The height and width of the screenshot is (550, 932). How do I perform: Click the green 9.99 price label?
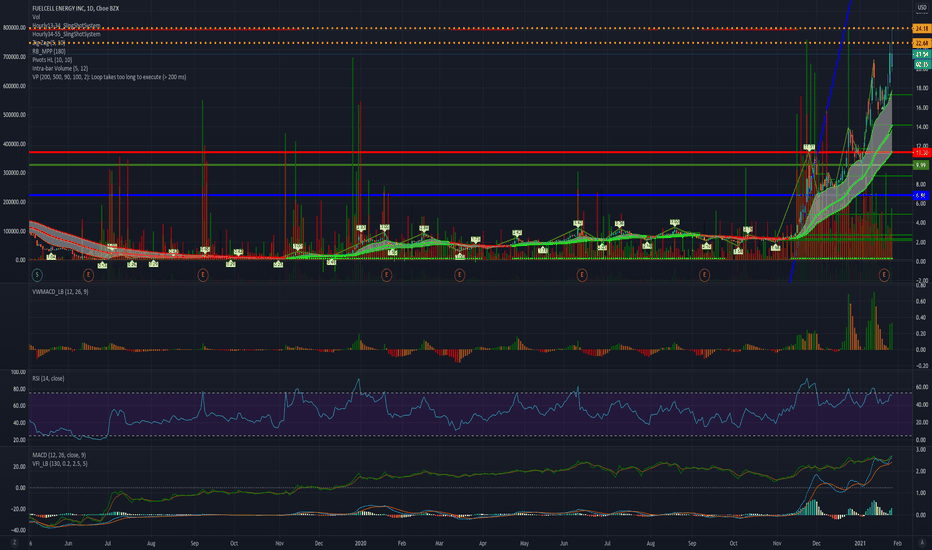921,165
